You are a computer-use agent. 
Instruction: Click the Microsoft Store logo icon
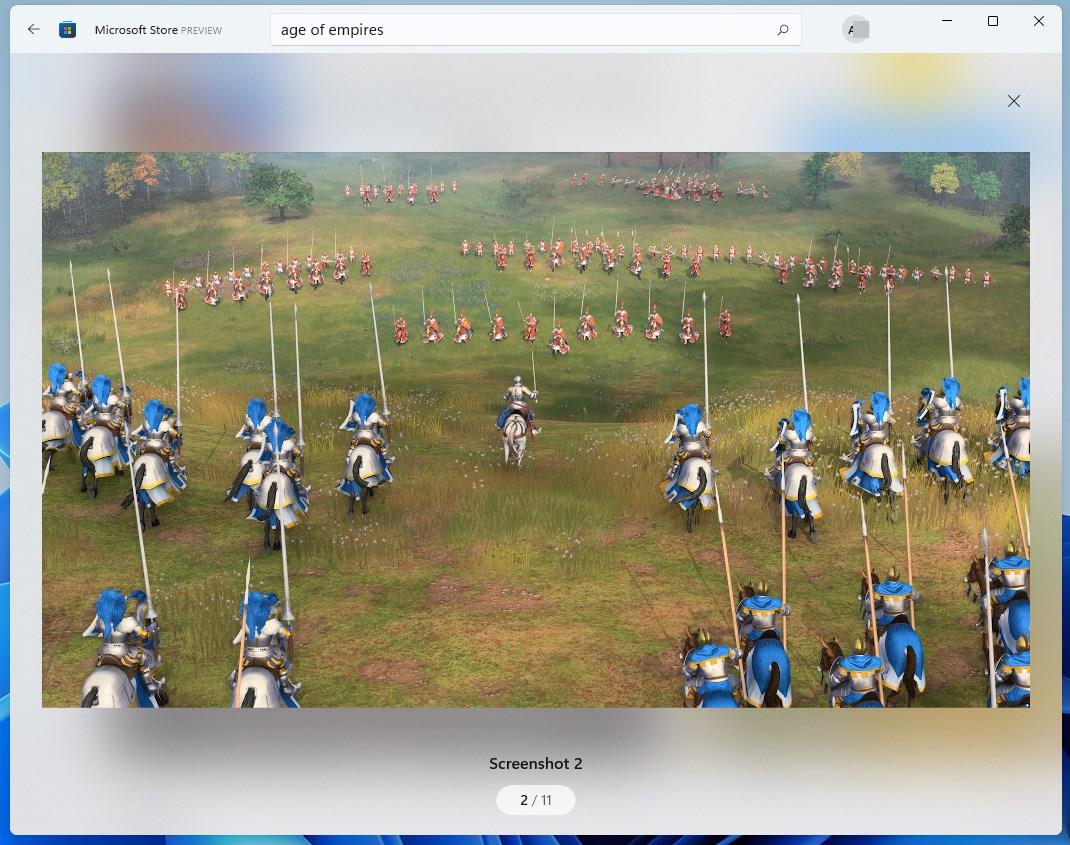coord(68,29)
